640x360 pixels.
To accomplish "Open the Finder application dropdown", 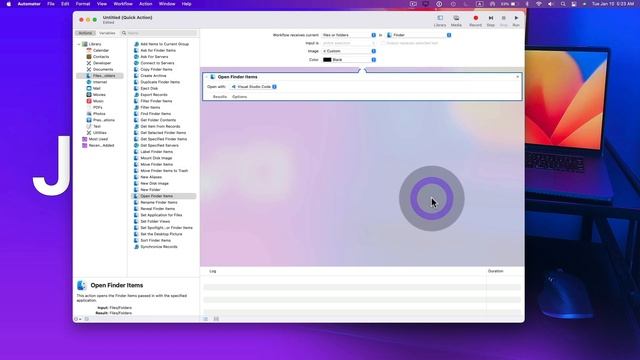I will (x=419, y=35).
